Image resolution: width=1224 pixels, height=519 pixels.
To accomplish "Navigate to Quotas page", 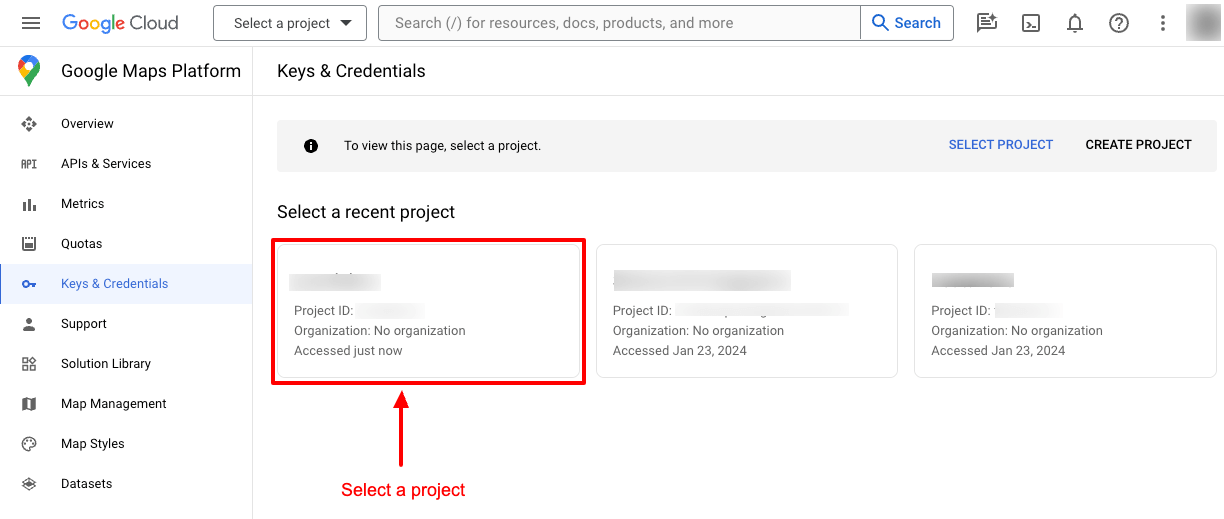I will click(81, 244).
